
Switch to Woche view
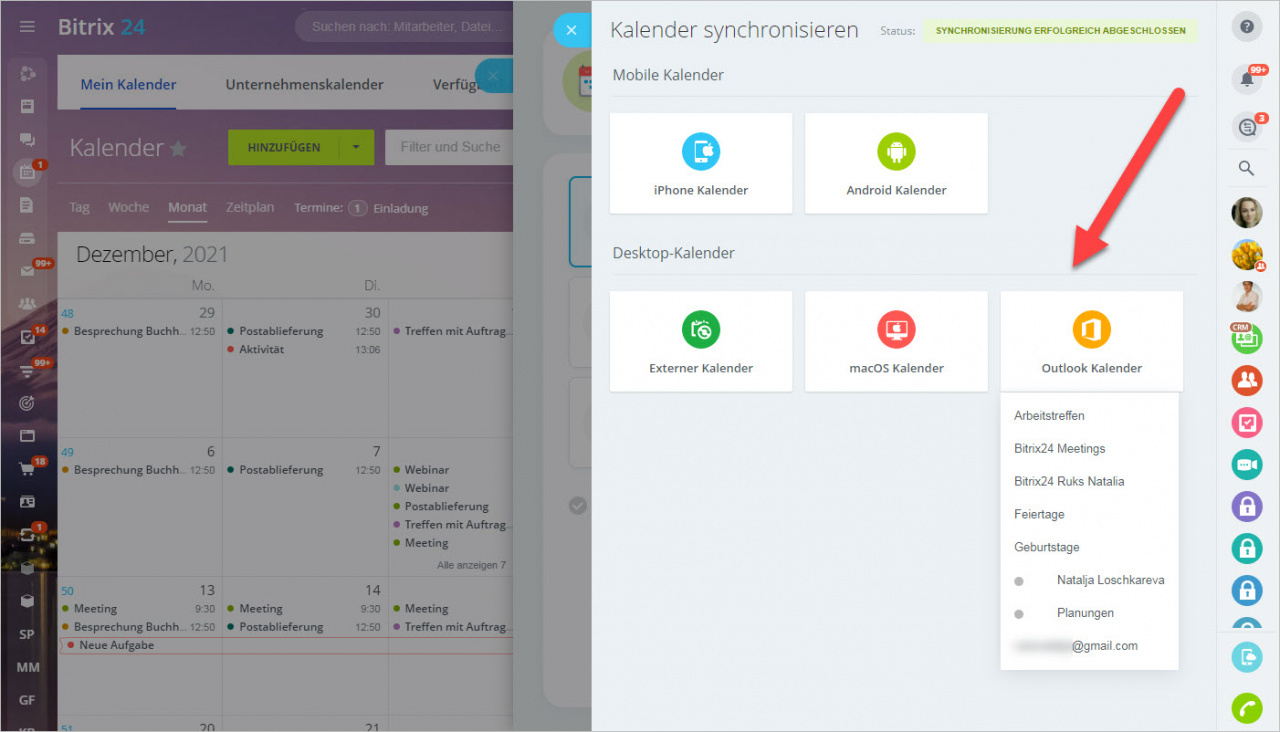pos(128,208)
